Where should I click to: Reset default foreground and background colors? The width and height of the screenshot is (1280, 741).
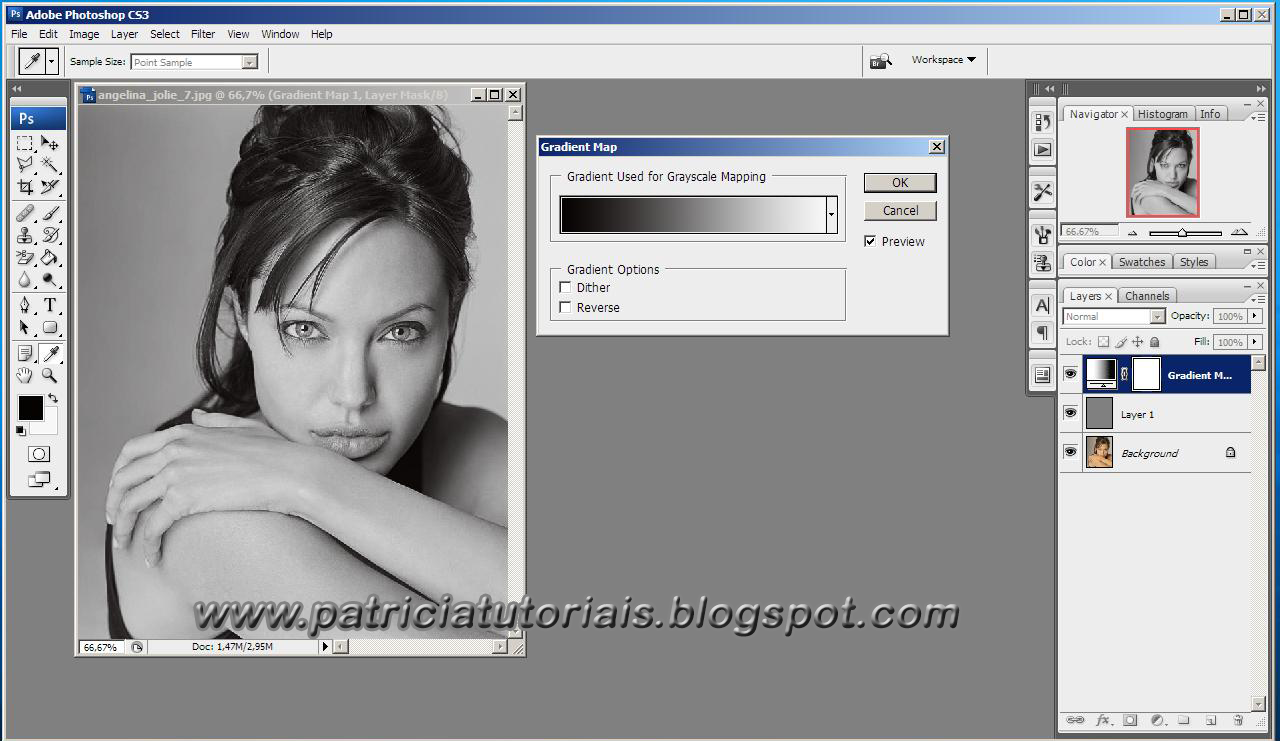20,431
